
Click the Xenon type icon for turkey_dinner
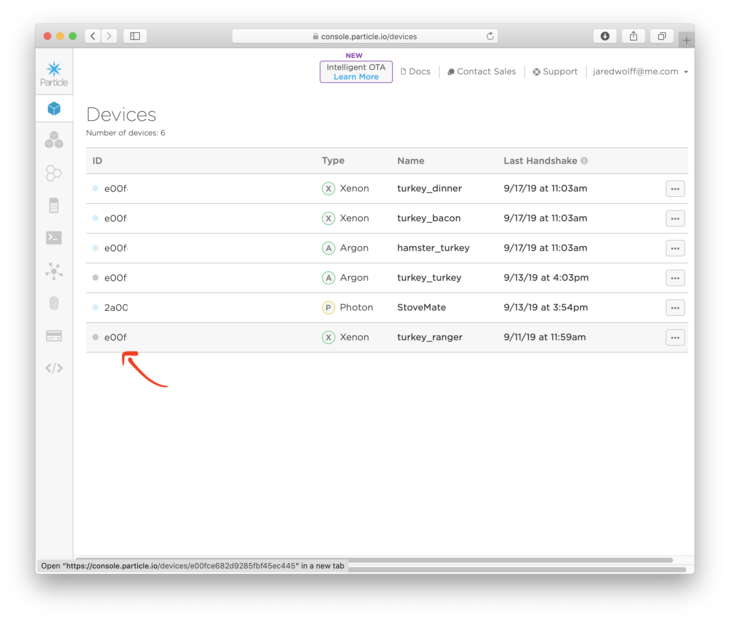pos(329,189)
